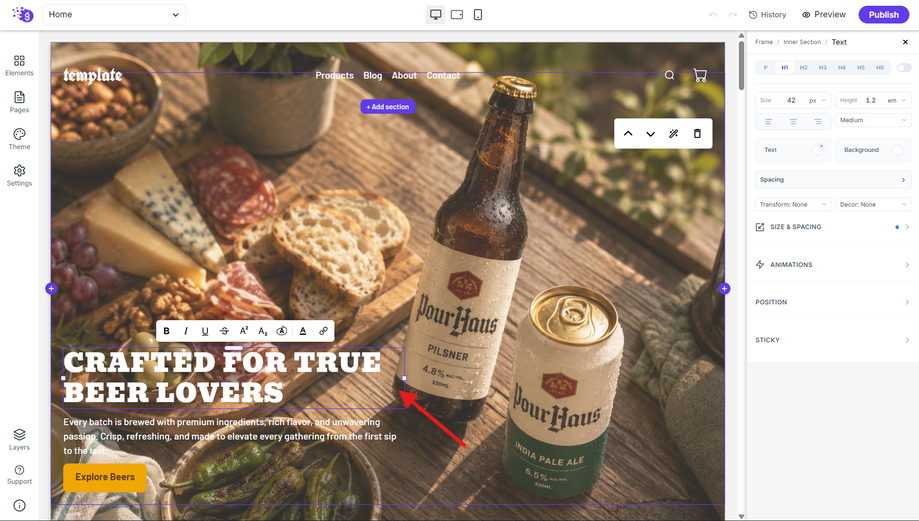919x521 pixels.
Task: Click Products in the site navigation
Action: coord(335,76)
